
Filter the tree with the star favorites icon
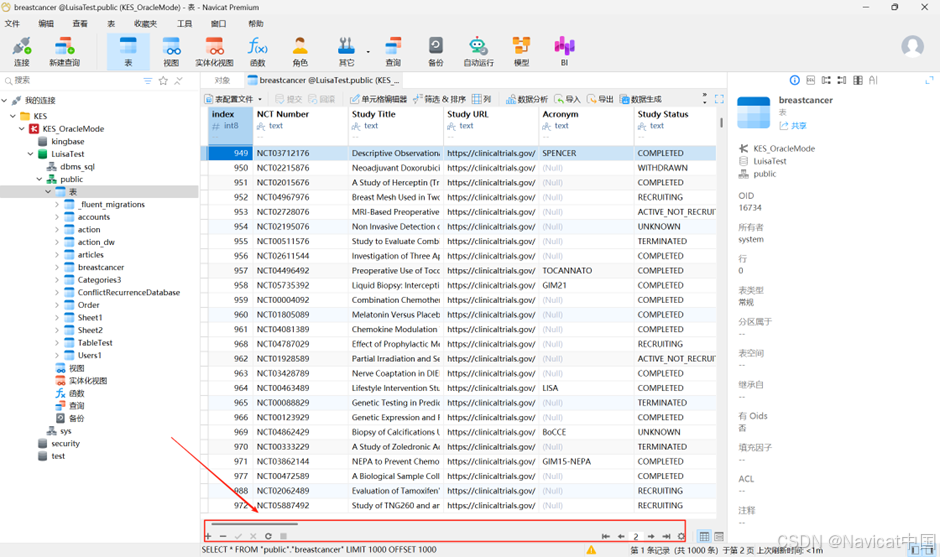(x=163, y=80)
